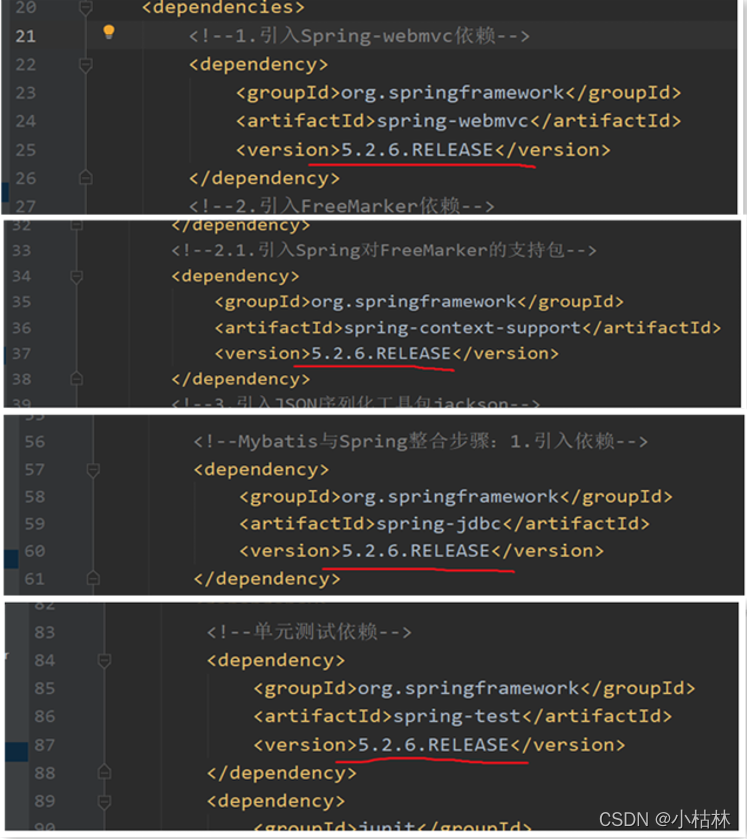Click line number 86 in the gutter
The width and height of the screenshot is (747, 839).
coord(44,716)
